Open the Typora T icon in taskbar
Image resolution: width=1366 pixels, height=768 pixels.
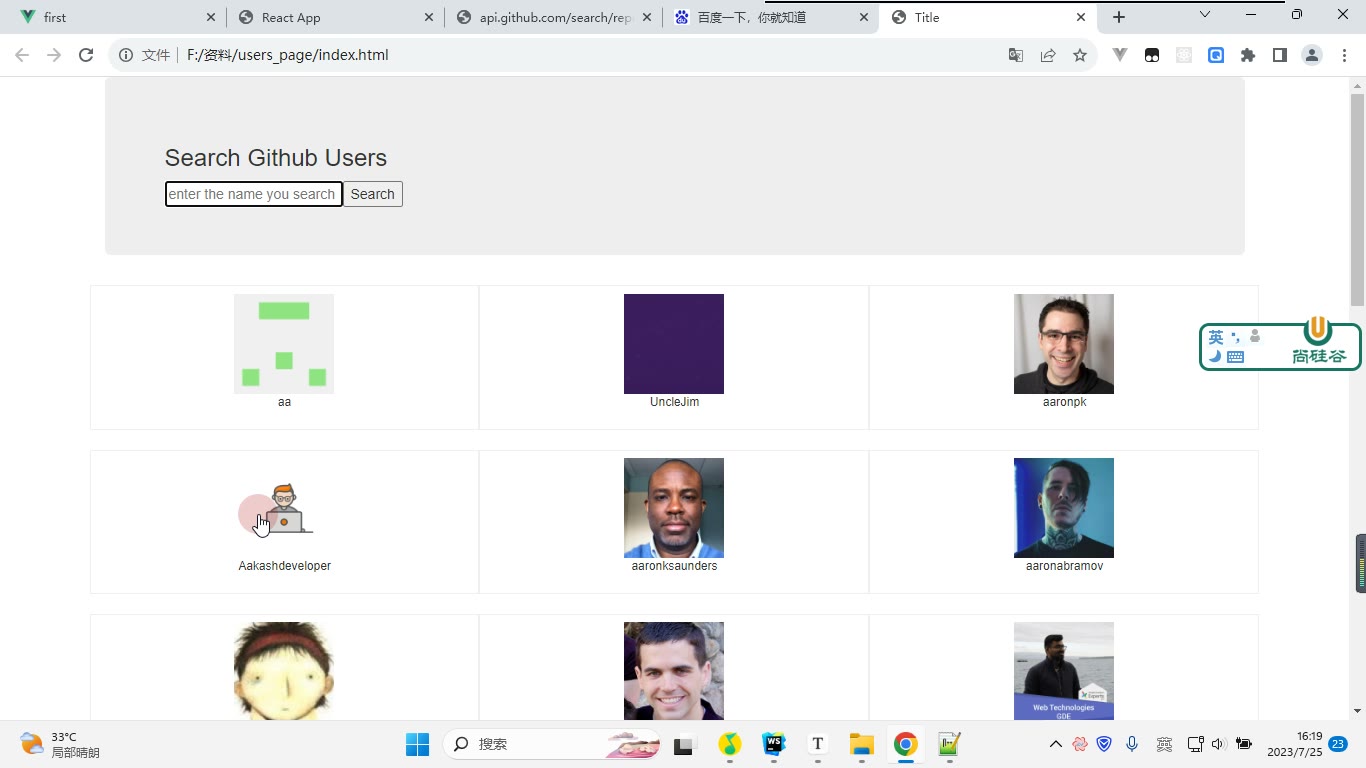[x=818, y=744]
